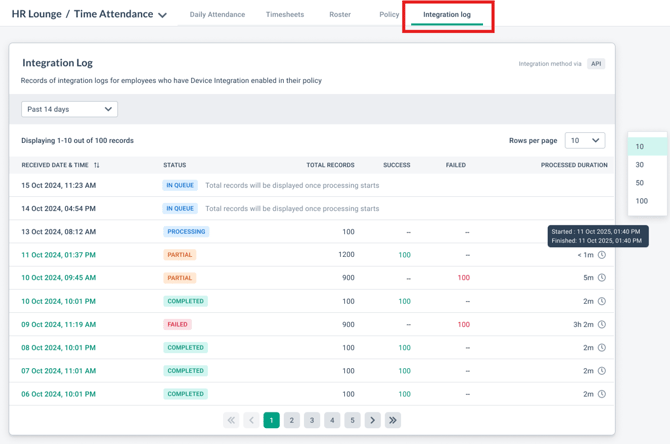
Task: Click clock icon on 09 Oct 11:19 AM row
Action: 602,325
